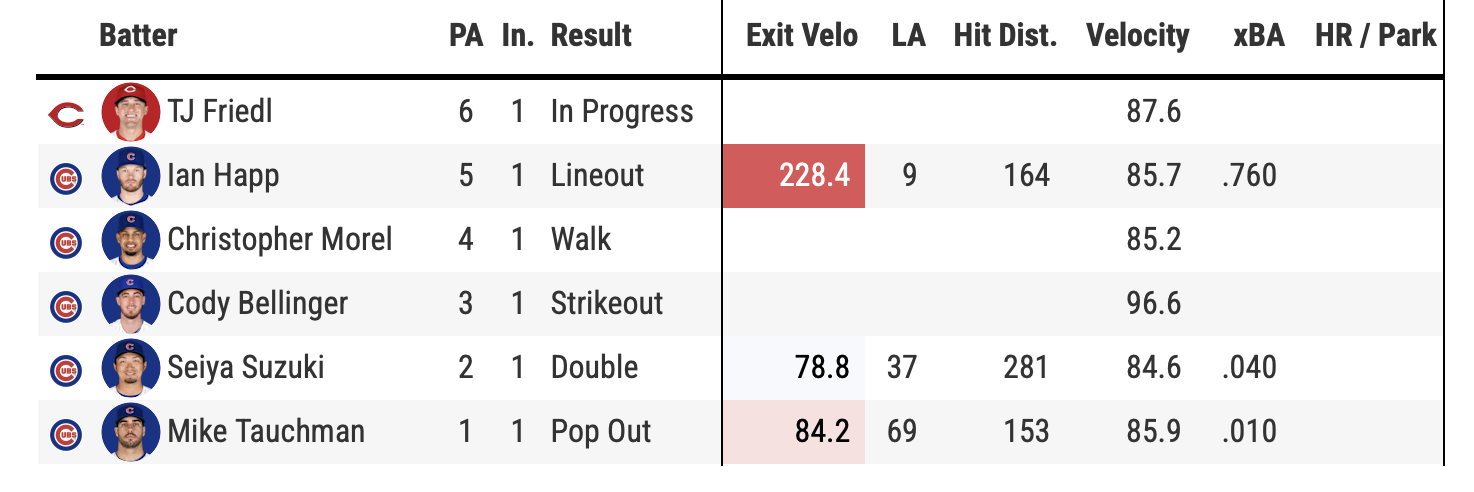
Task: Click the Cubs logo beside Cody Bellinger
Action: pyautogui.click(x=66, y=305)
